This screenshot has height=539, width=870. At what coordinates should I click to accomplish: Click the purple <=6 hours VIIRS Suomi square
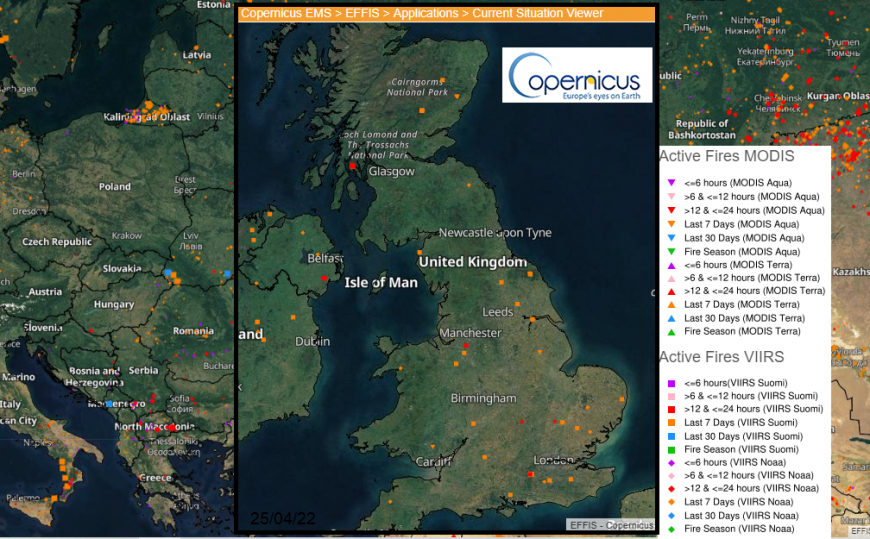(x=671, y=383)
